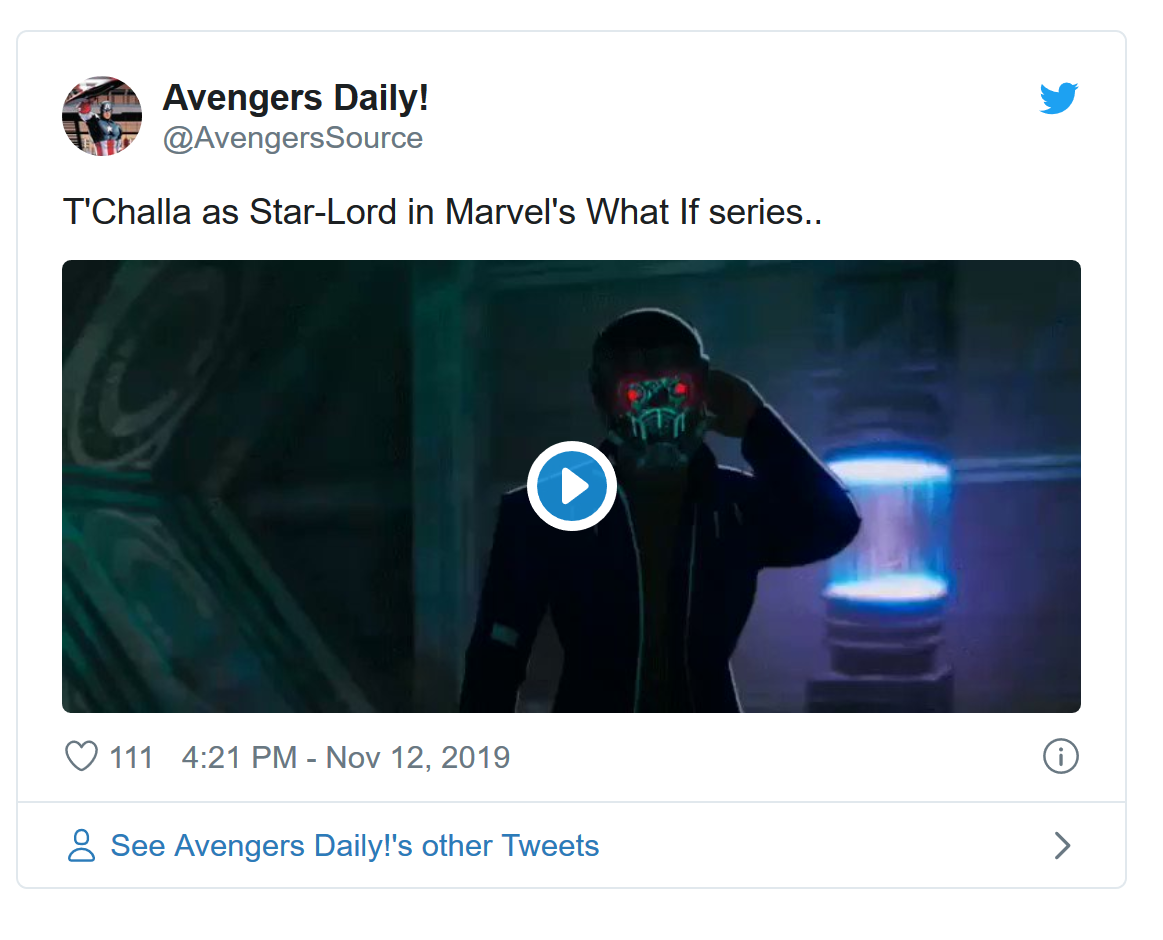
Task: Click the Nov 12, 2019 date
Action: click(x=418, y=757)
